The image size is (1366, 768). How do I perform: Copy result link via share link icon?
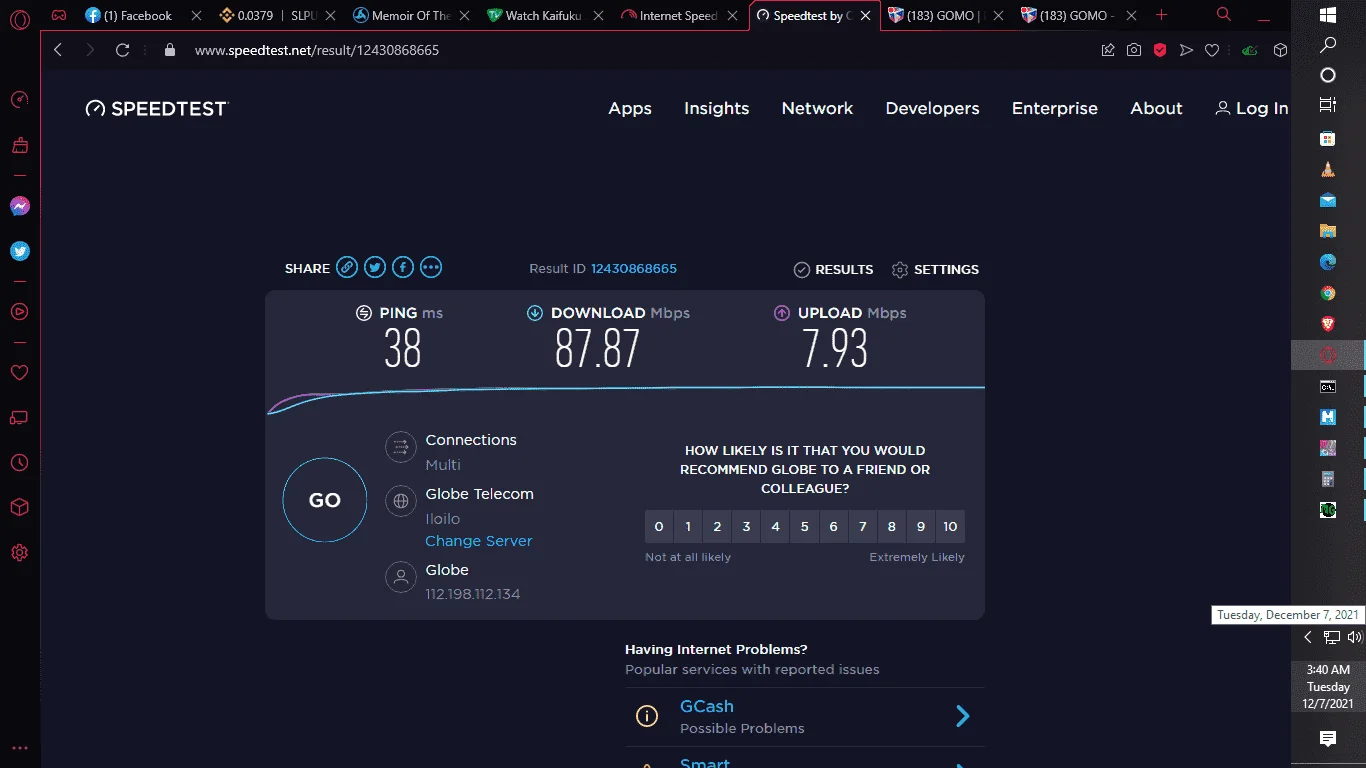tap(347, 267)
